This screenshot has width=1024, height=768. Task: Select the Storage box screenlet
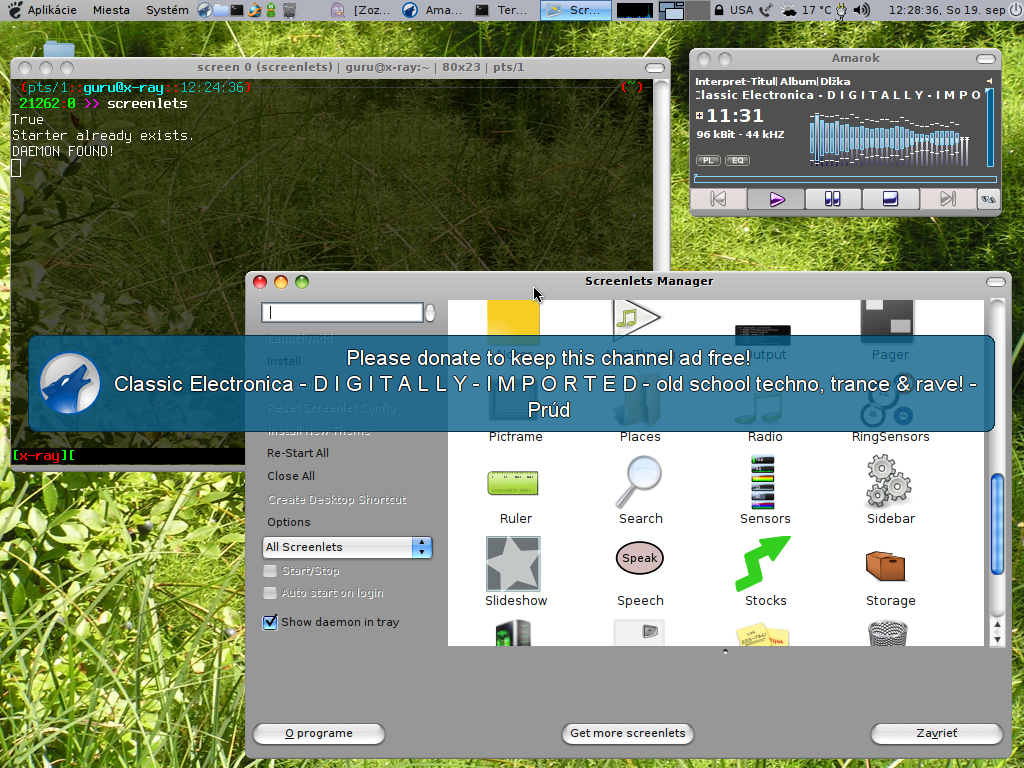[x=886, y=566]
